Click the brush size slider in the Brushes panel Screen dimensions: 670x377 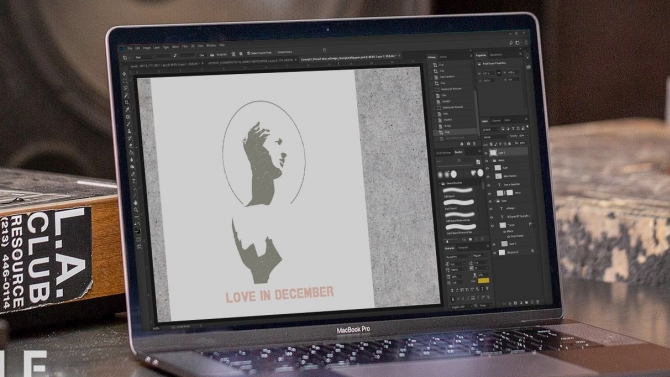pyautogui.click(x=454, y=166)
